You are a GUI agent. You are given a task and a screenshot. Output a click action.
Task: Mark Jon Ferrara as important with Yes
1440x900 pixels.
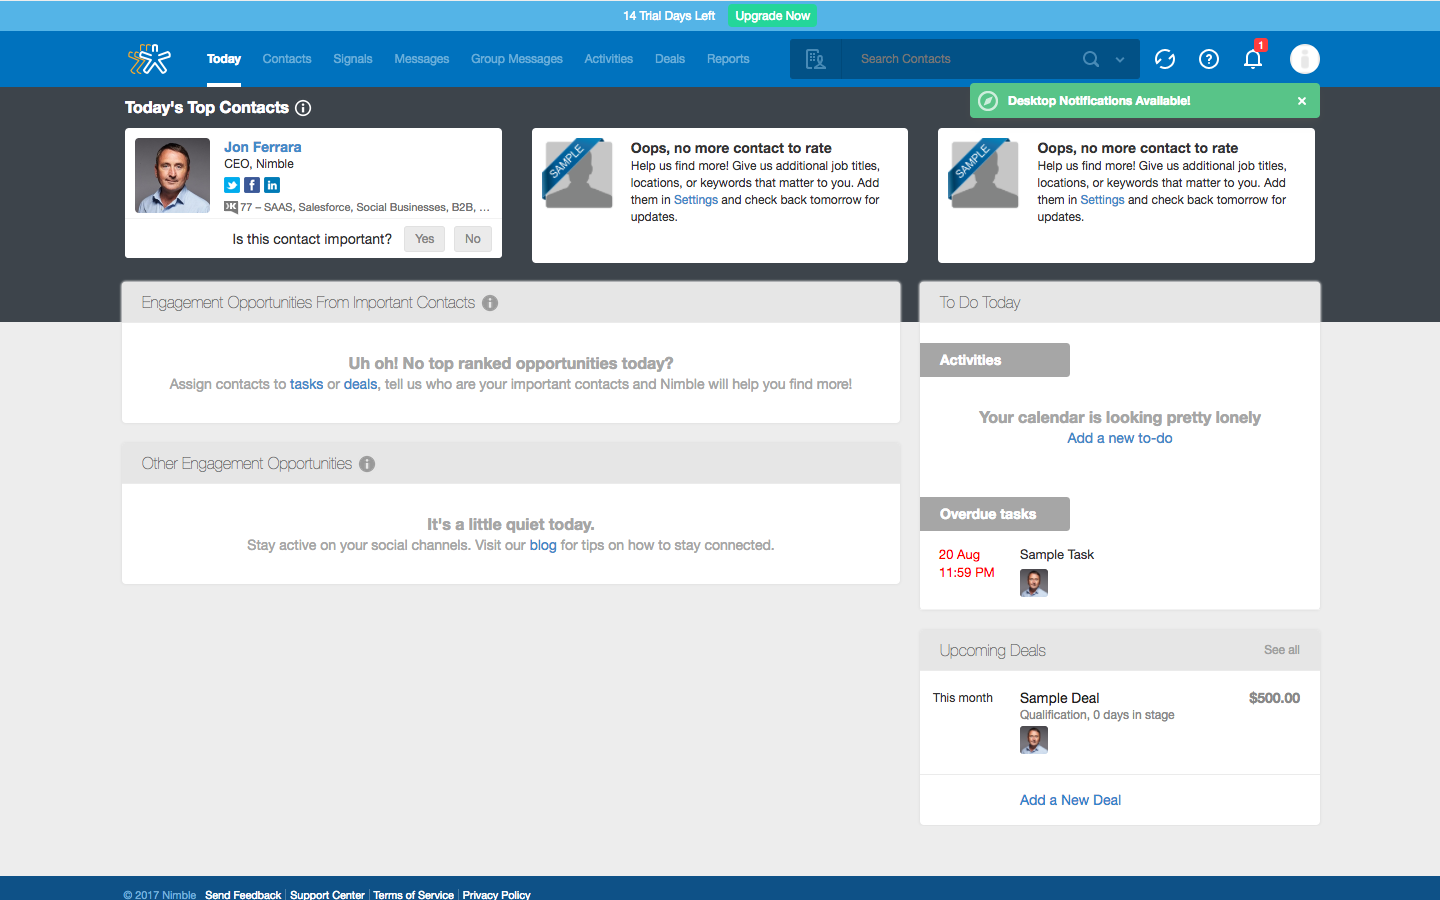pos(425,239)
